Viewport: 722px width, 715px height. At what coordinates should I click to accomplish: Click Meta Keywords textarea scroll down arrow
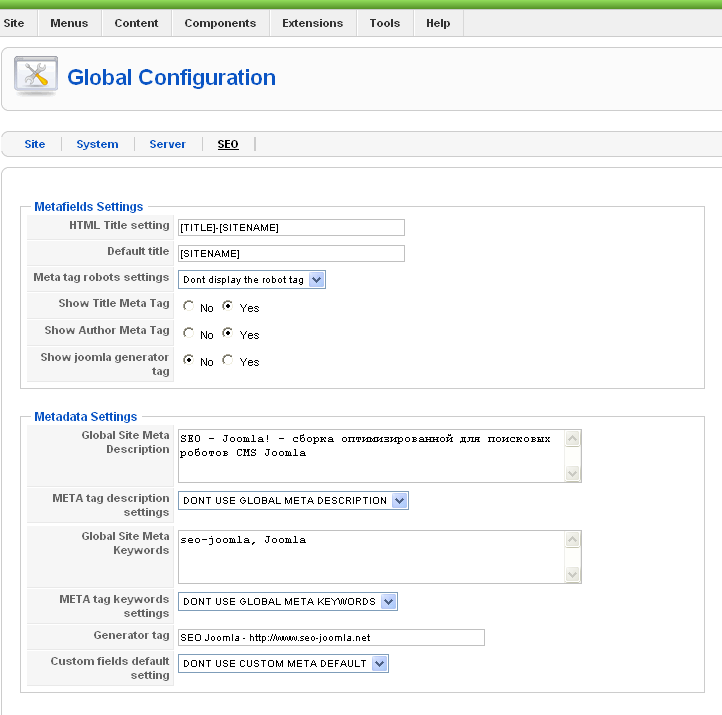(572, 574)
